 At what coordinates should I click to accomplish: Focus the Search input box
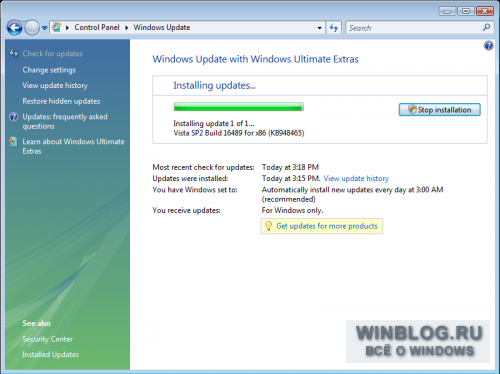pos(413,28)
